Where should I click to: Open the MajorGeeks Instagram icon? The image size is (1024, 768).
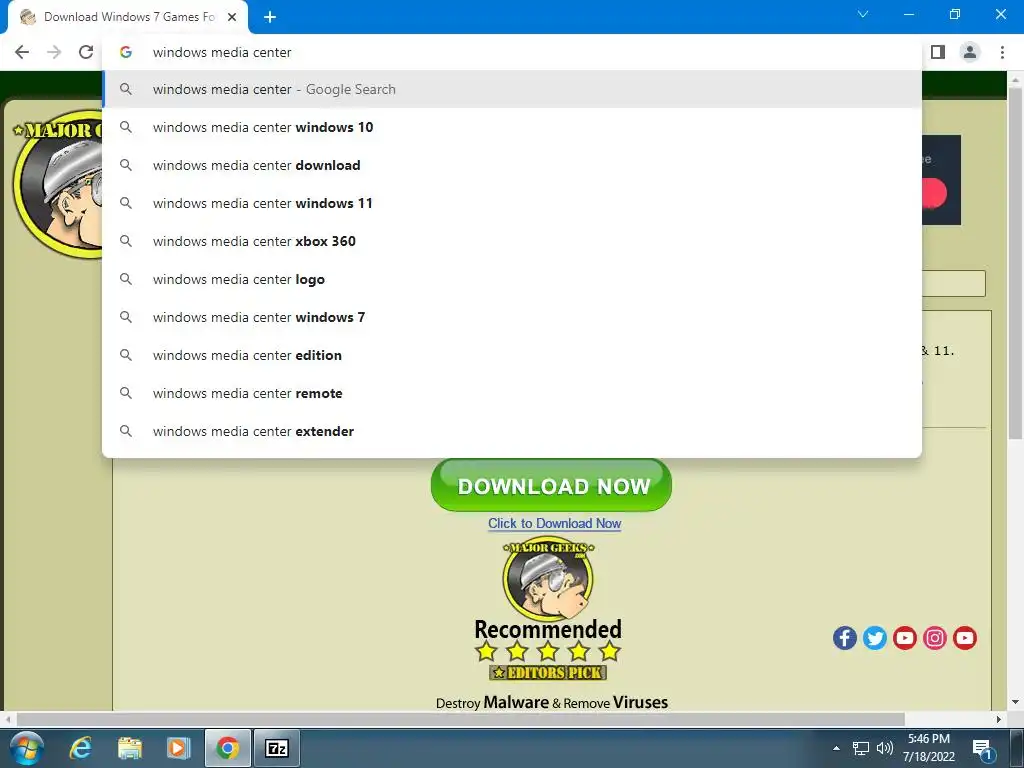pos(935,638)
